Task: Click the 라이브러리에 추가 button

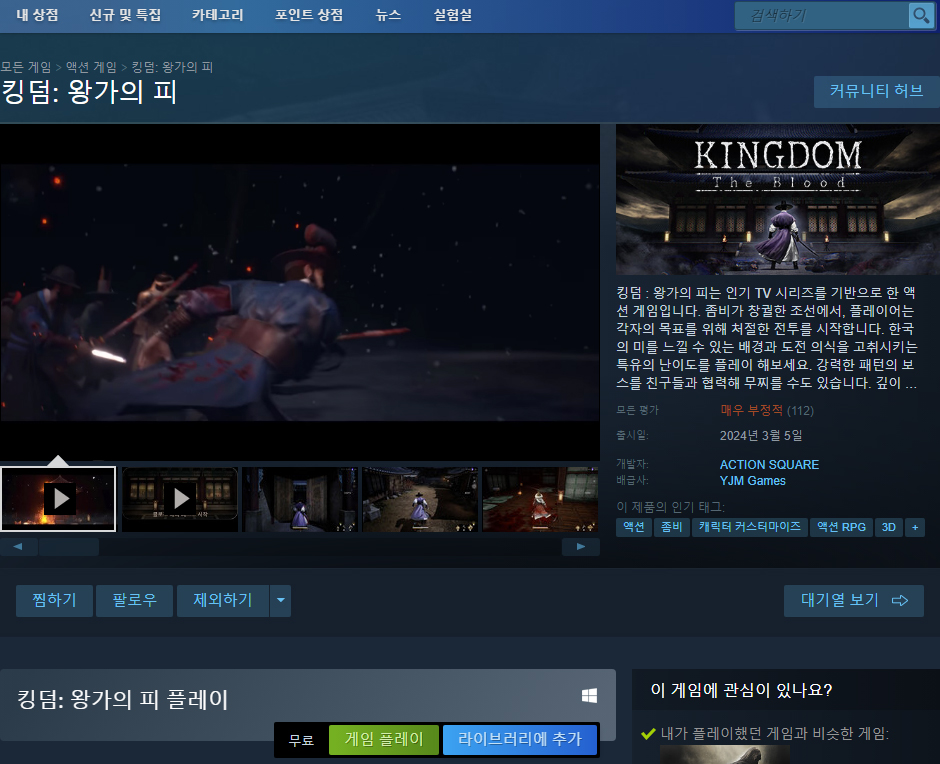Action: 520,739
